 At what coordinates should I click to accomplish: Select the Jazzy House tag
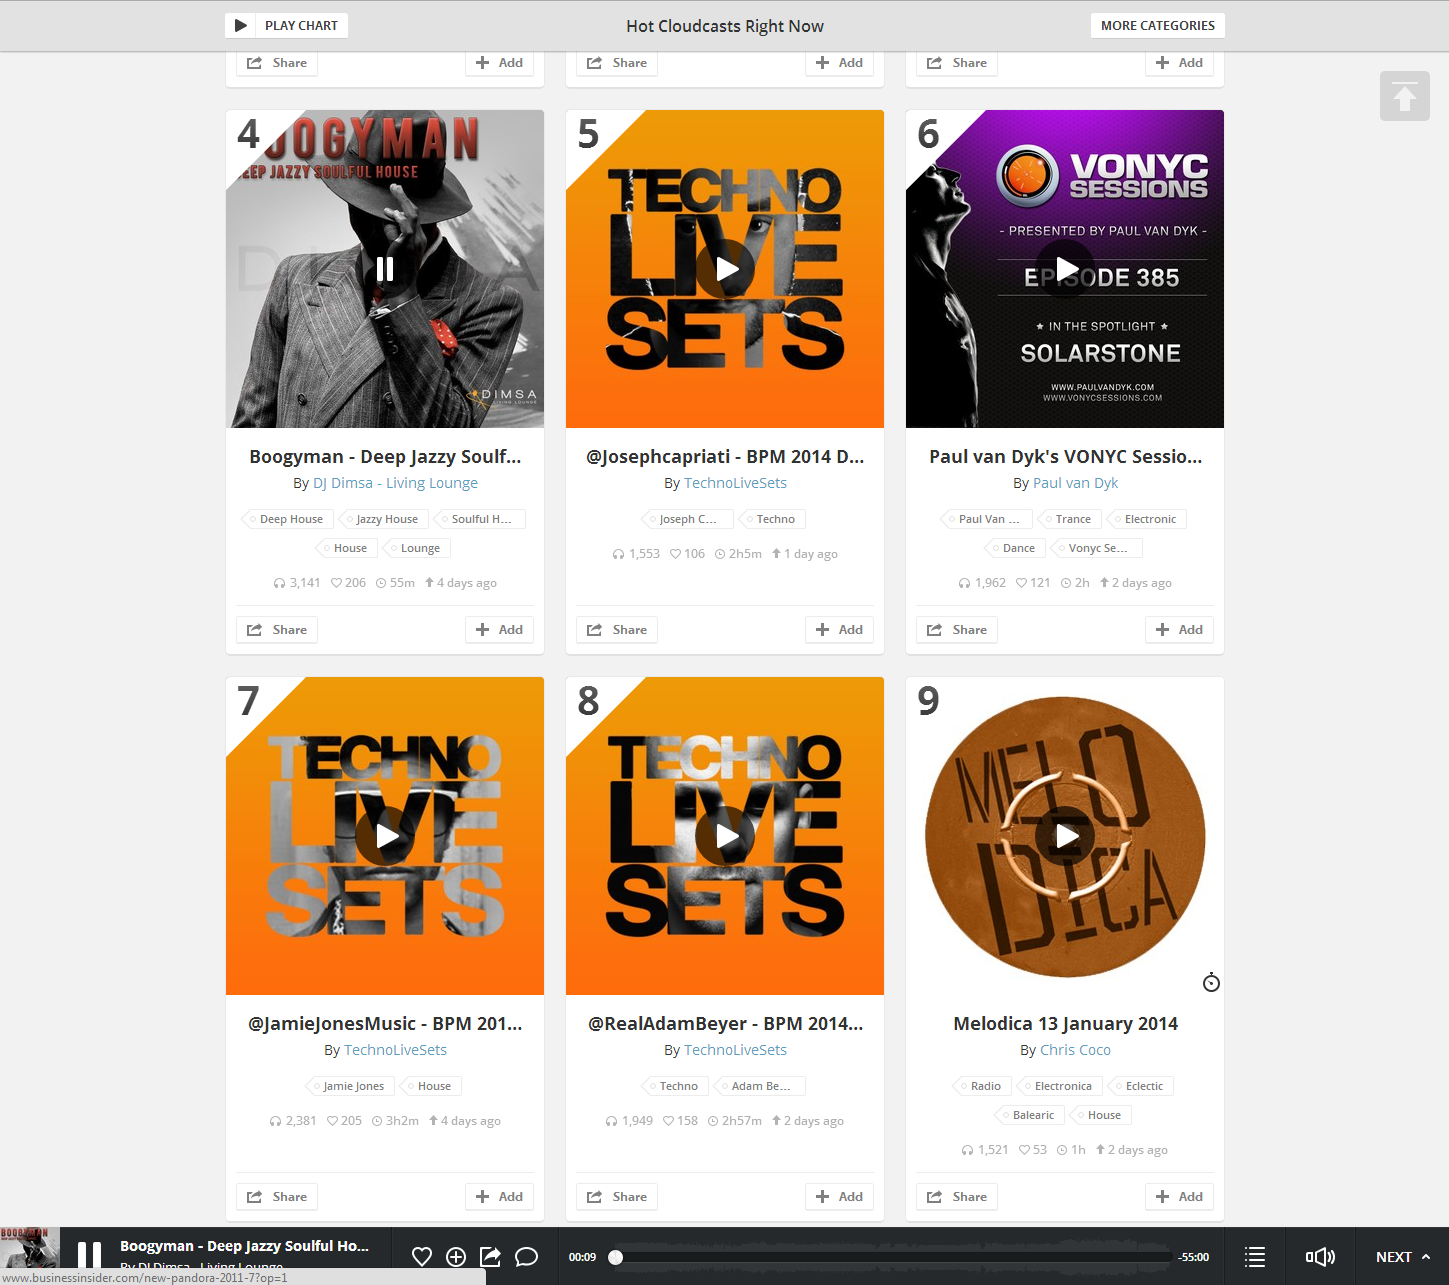pos(383,519)
